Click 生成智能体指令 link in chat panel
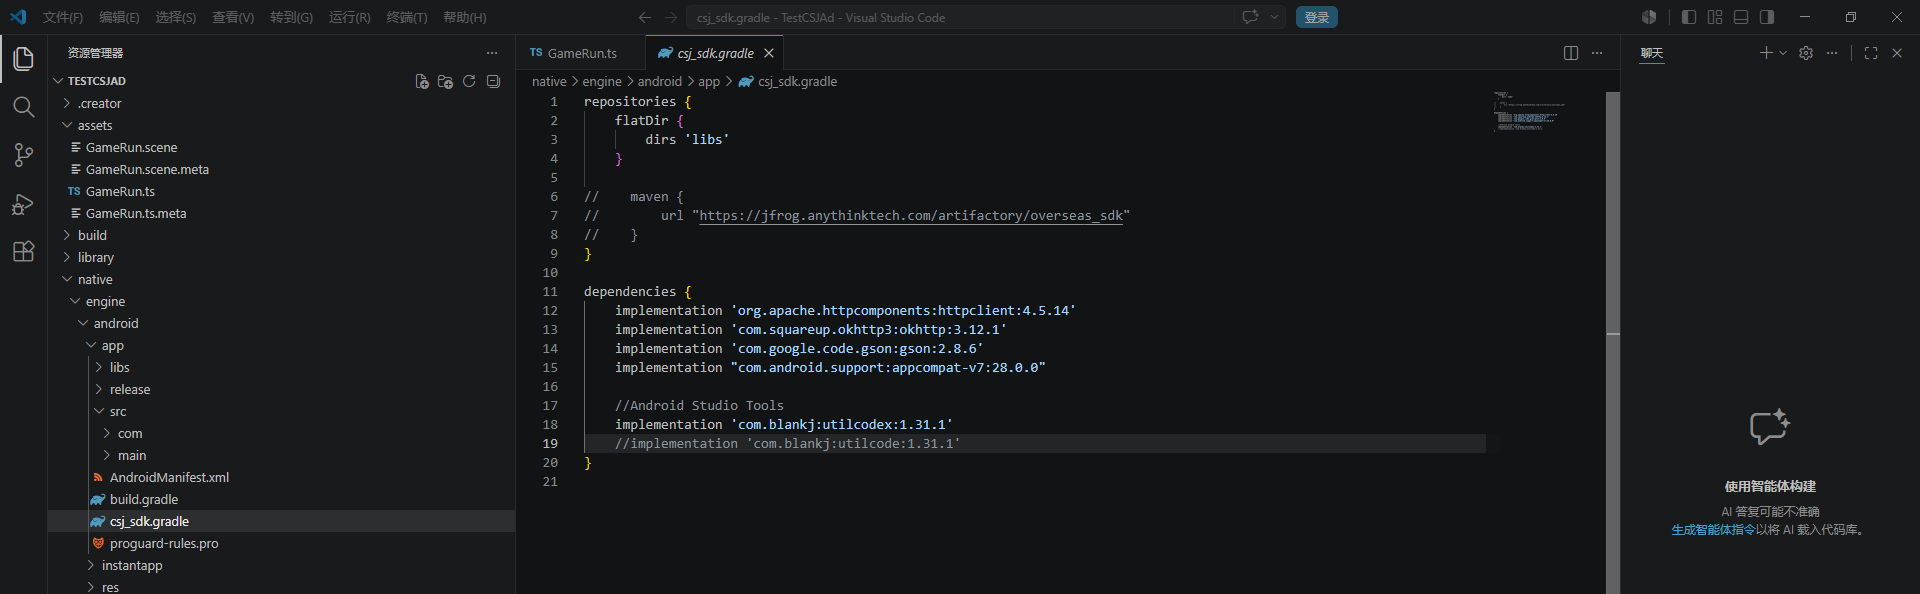1920x594 pixels. [1713, 530]
